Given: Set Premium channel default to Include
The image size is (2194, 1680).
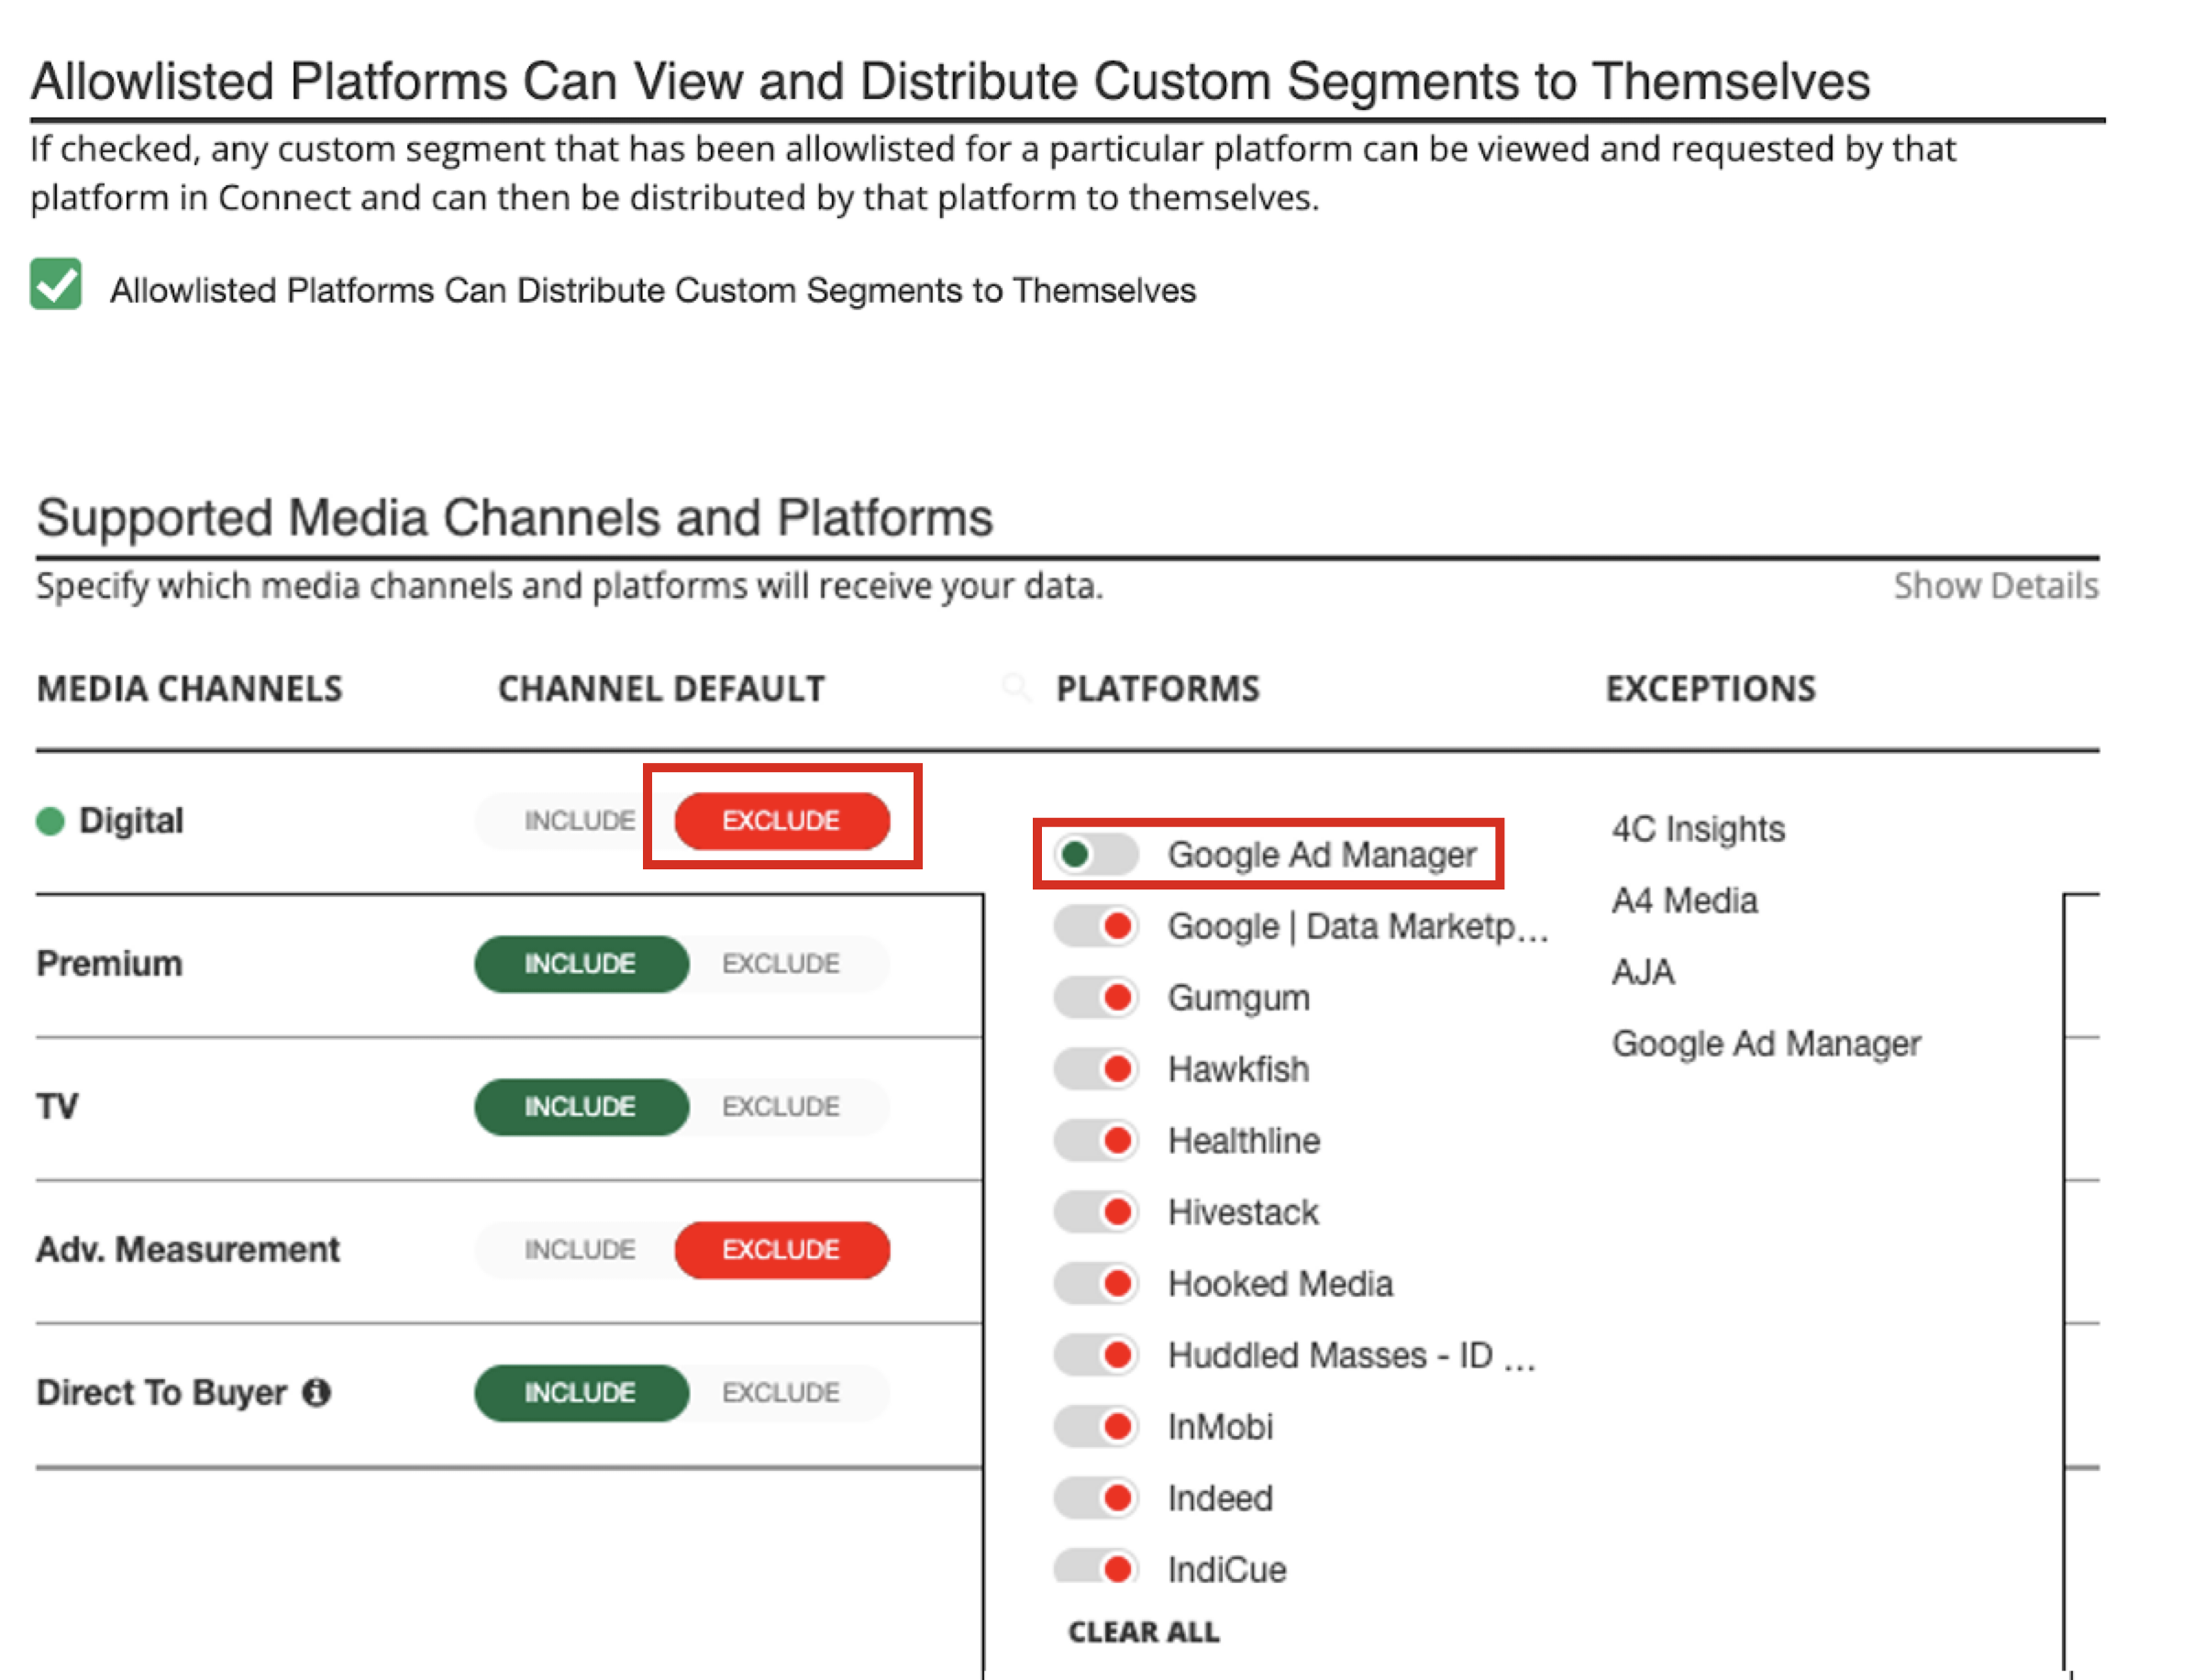Looking at the screenshot, I should tap(580, 964).
